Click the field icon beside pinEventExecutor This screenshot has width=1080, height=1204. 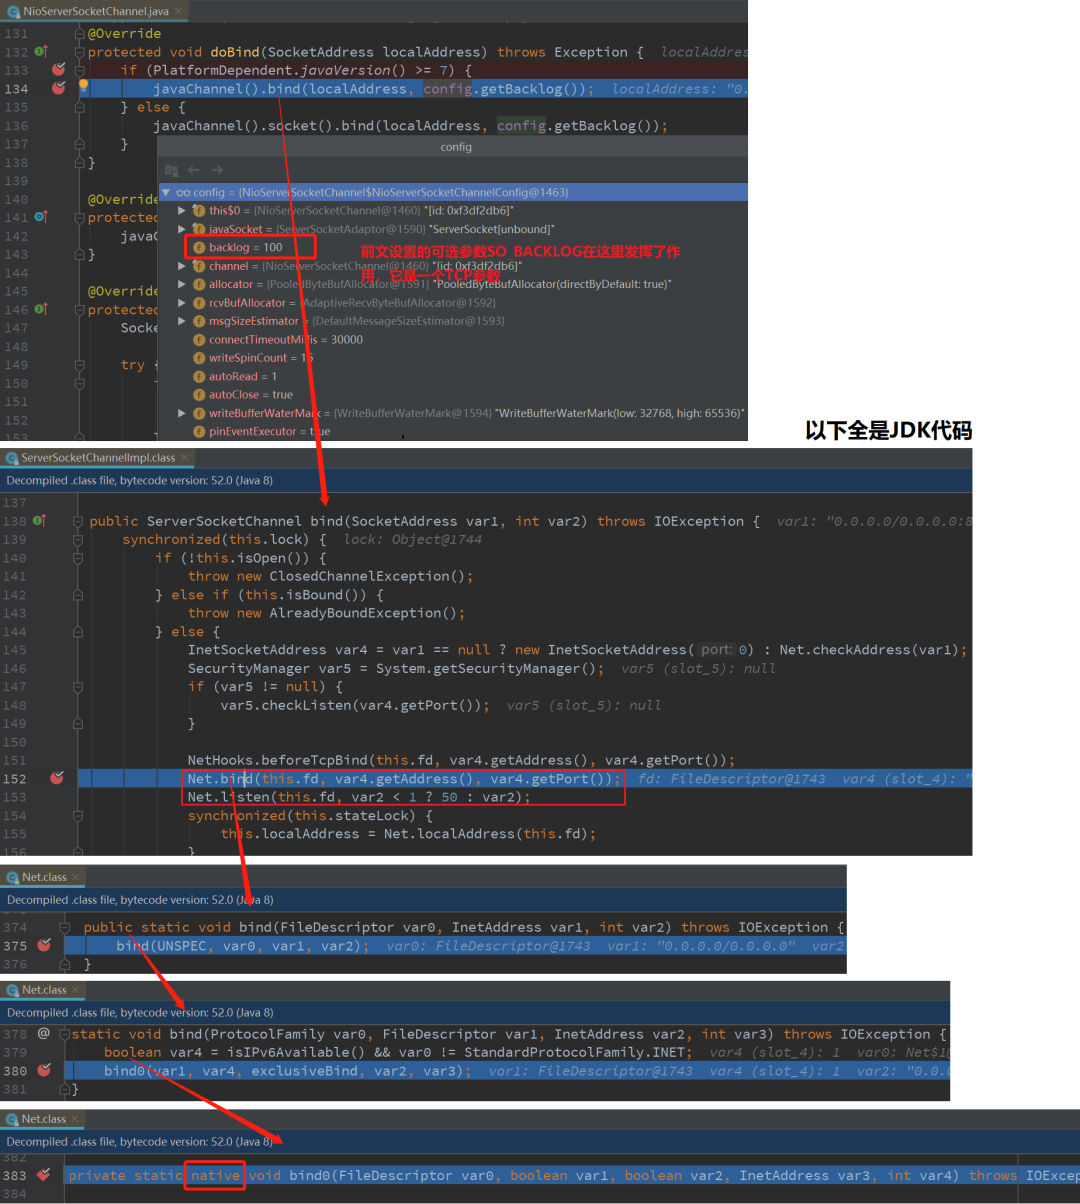(199, 432)
